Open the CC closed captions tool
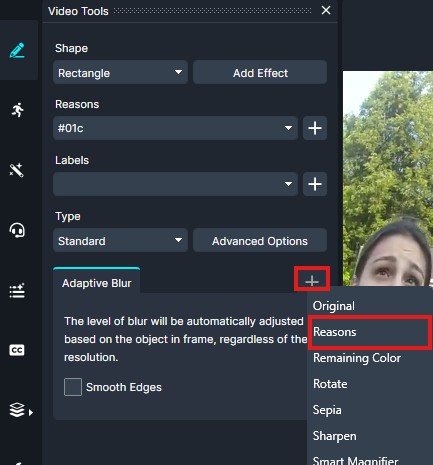Image resolution: width=433 pixels, height=465 pixels. [17, 350]
